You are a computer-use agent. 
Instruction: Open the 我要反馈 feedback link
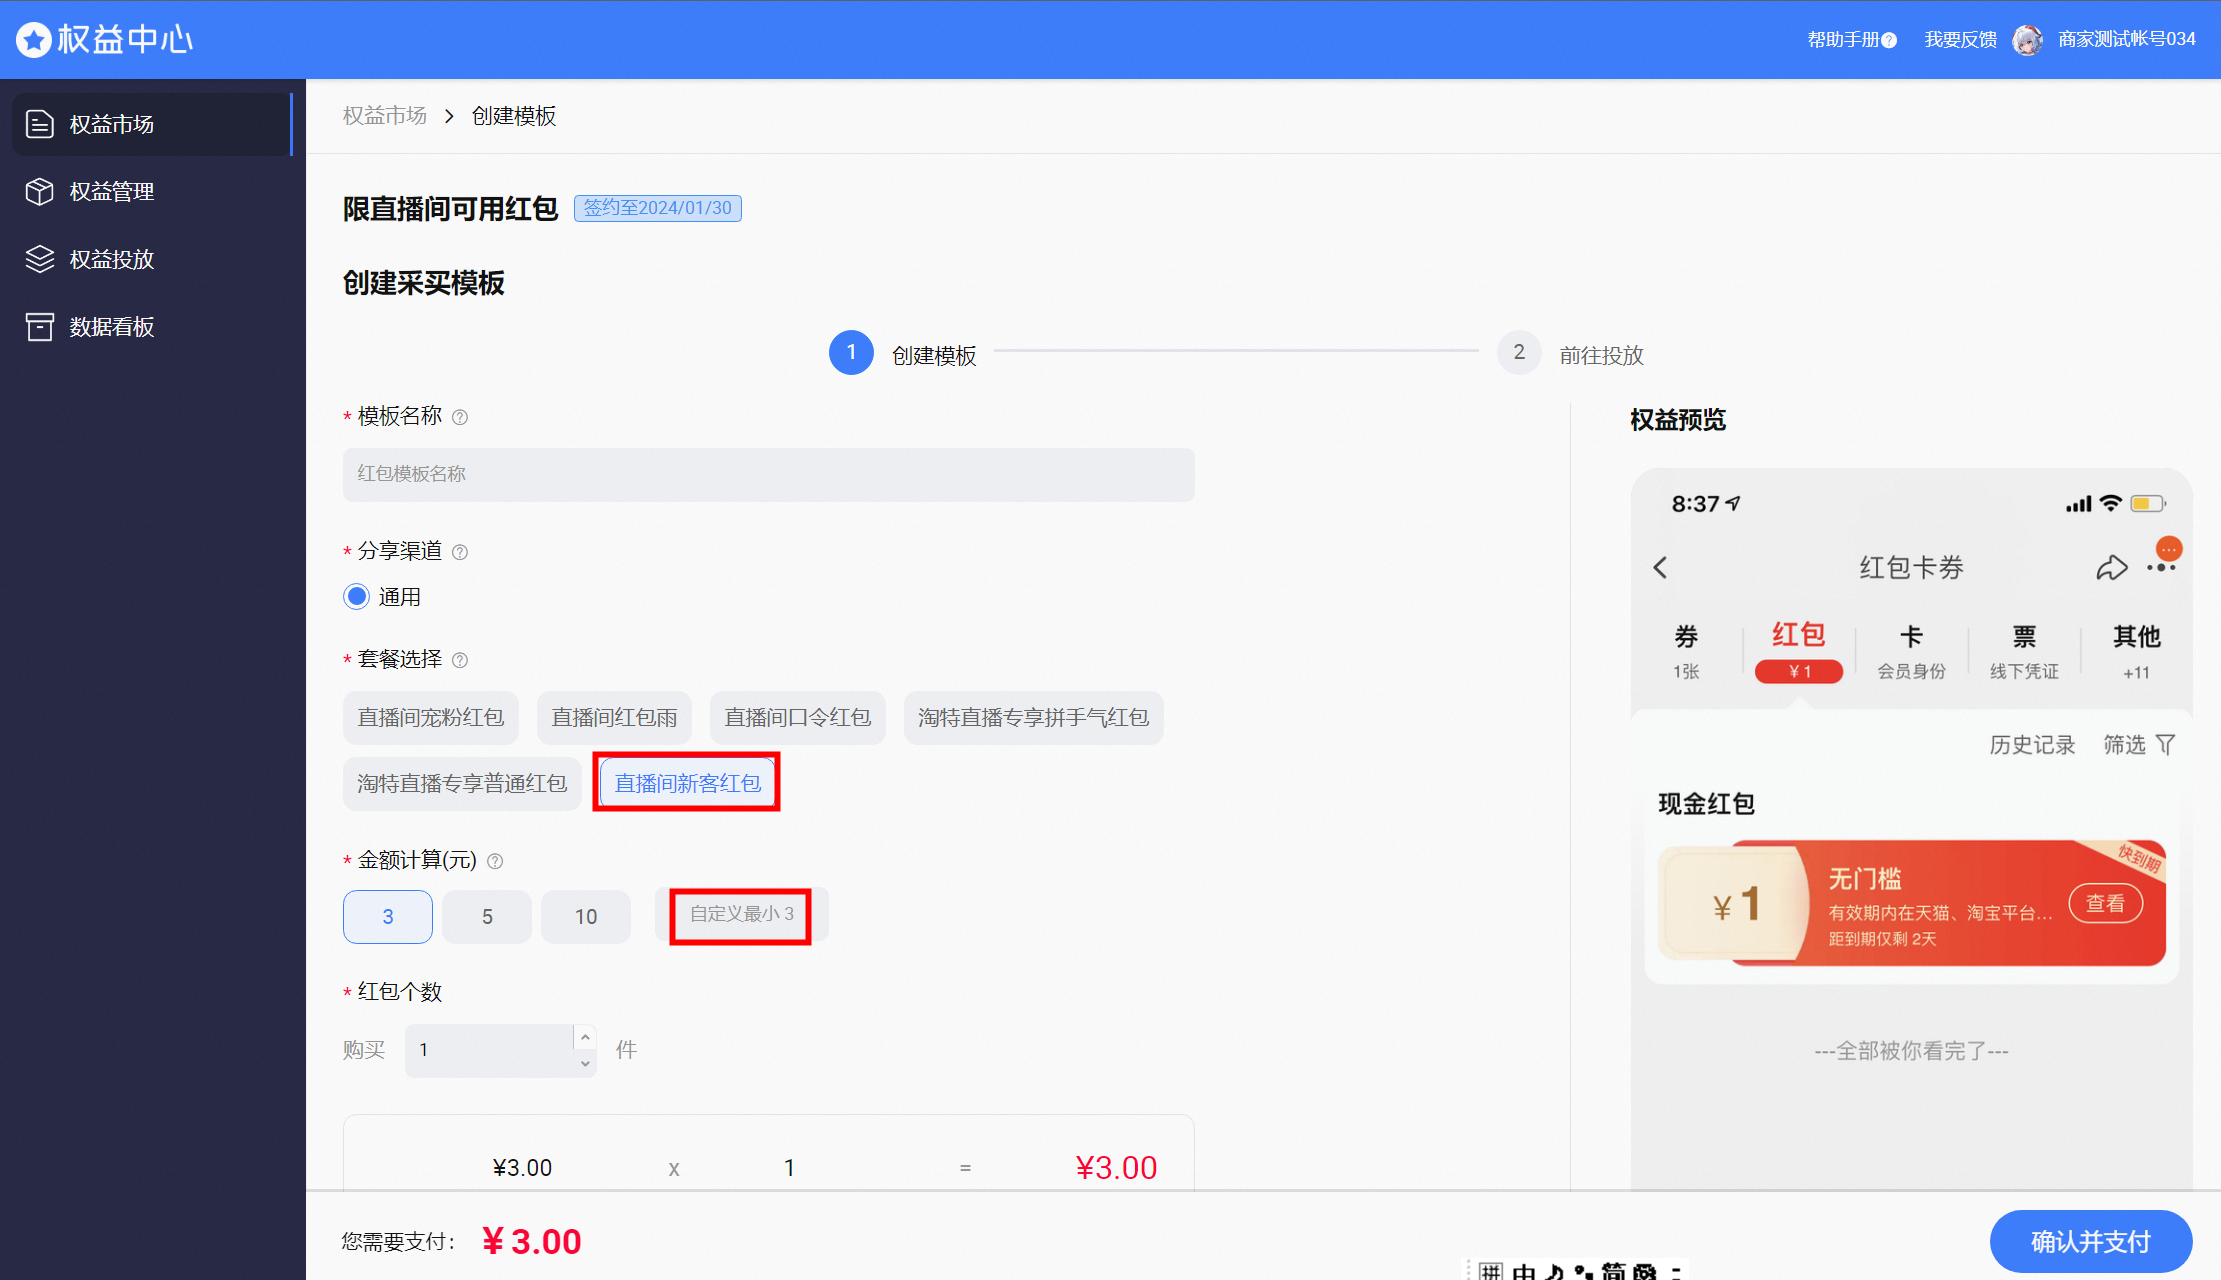(1960, 40)
